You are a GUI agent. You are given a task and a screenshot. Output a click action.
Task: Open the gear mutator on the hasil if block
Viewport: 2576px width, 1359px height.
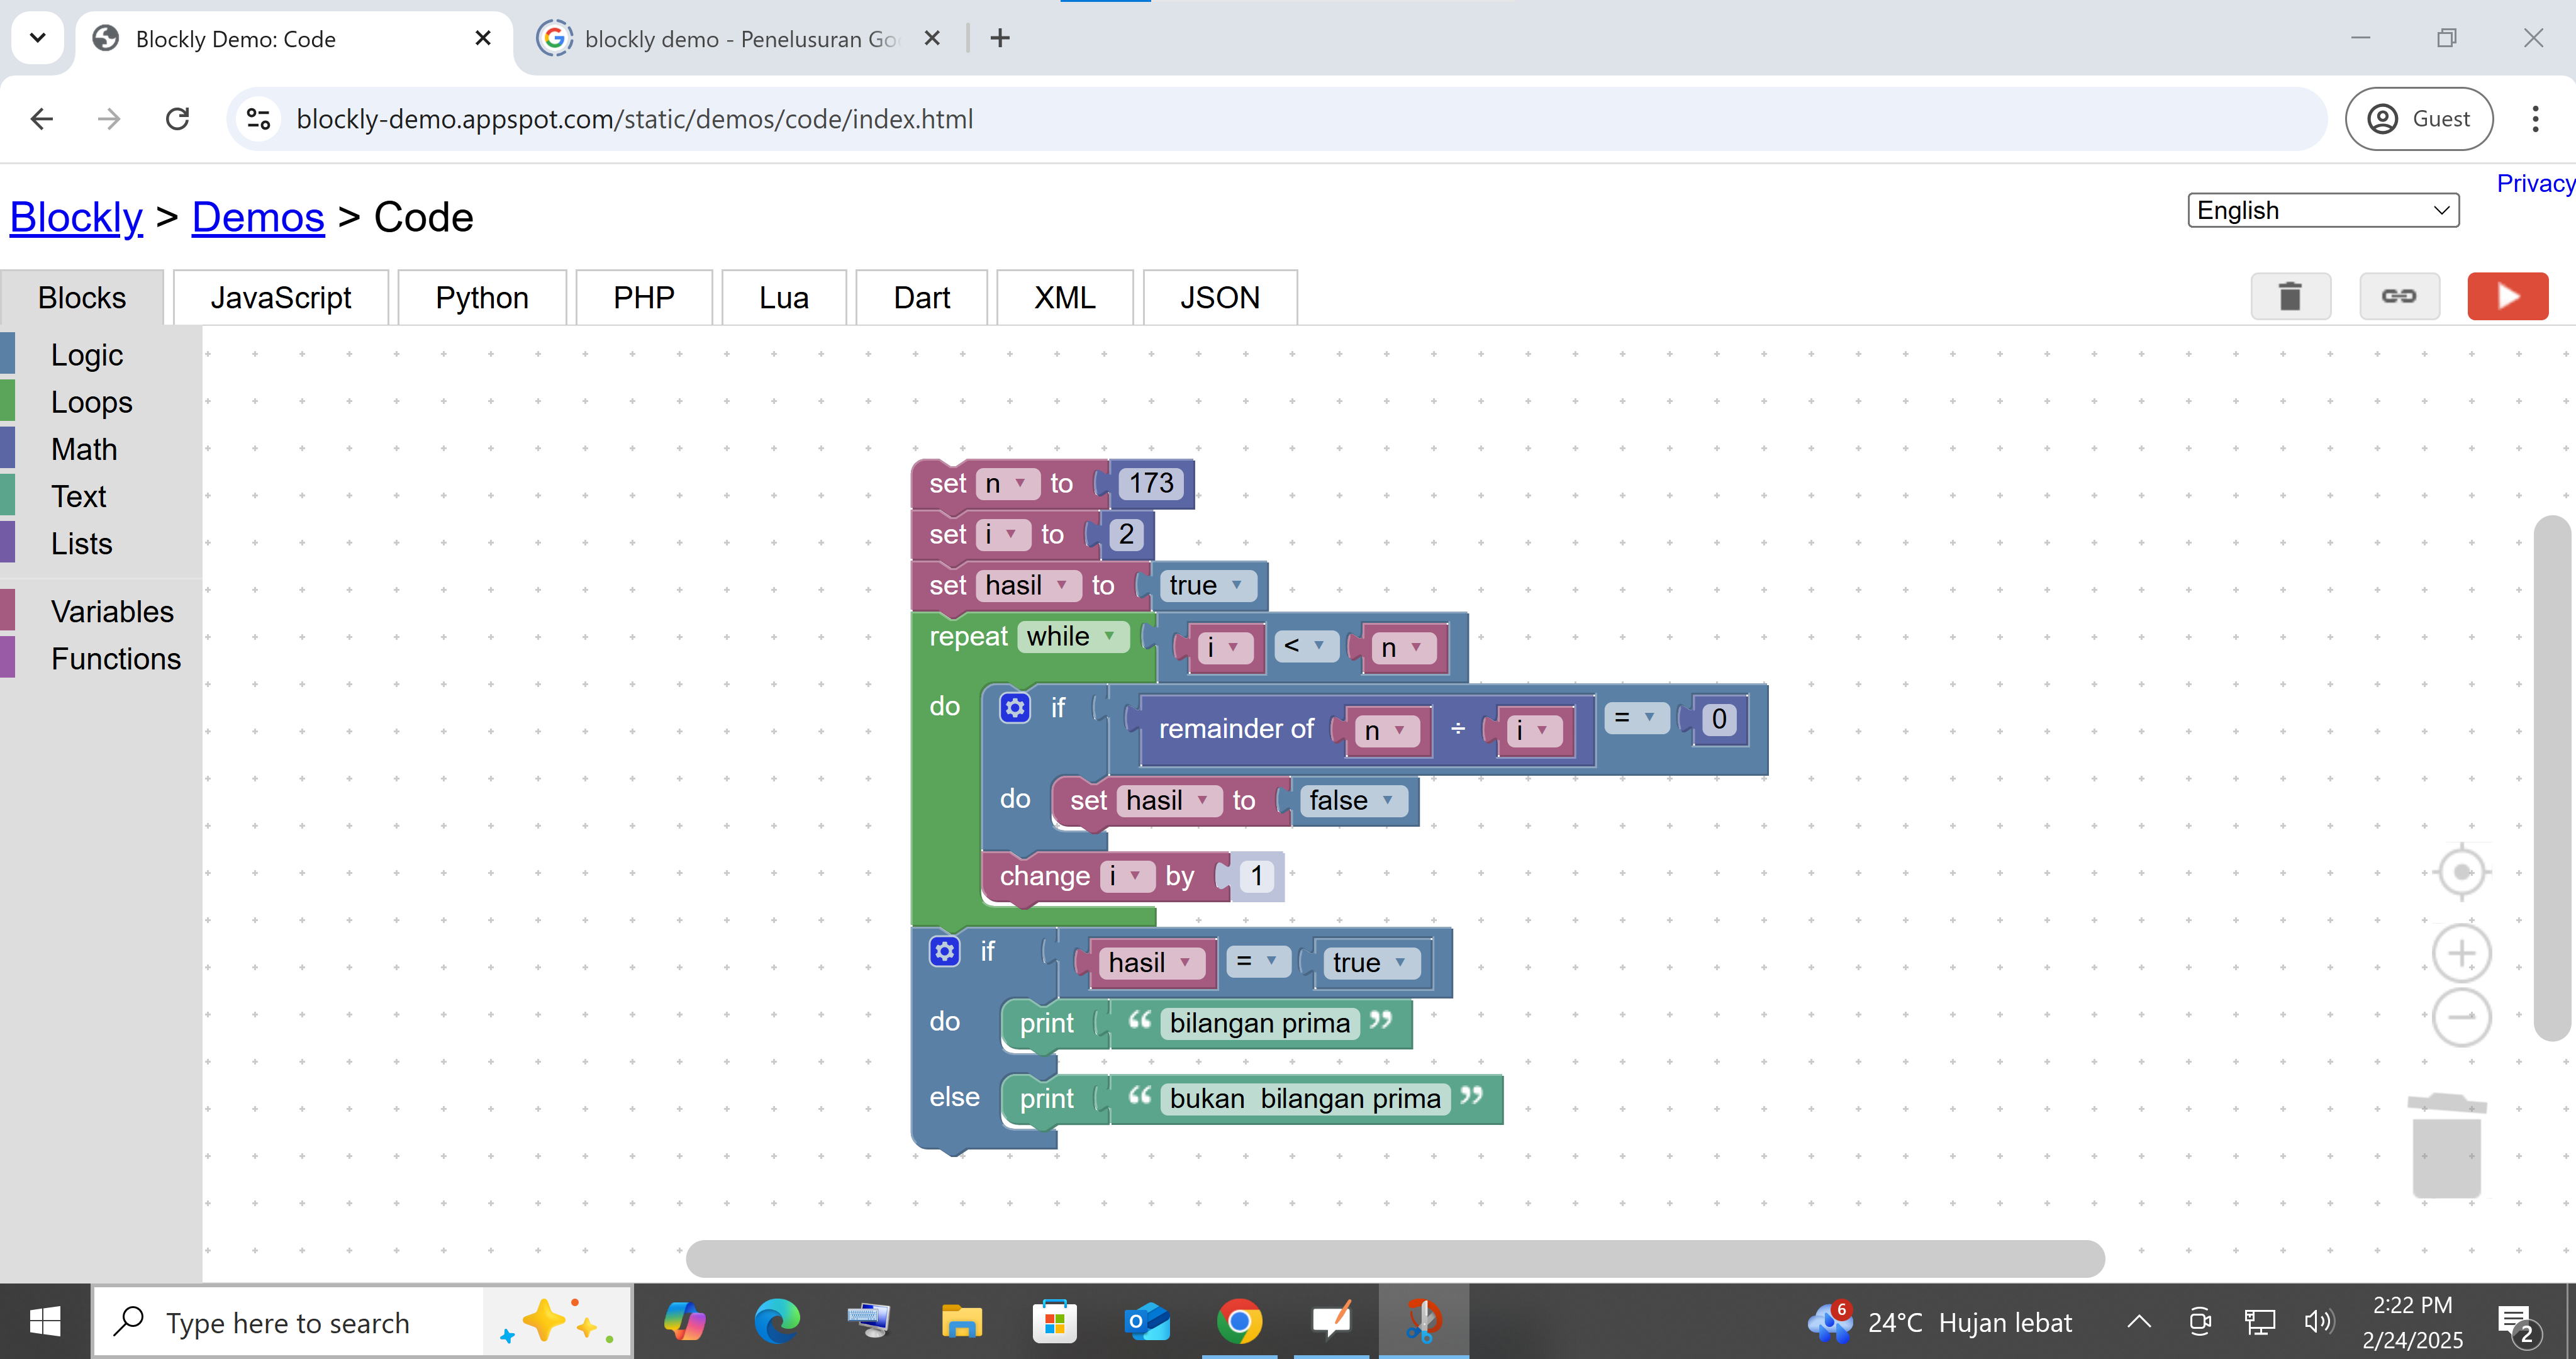[x=944, y=951]
